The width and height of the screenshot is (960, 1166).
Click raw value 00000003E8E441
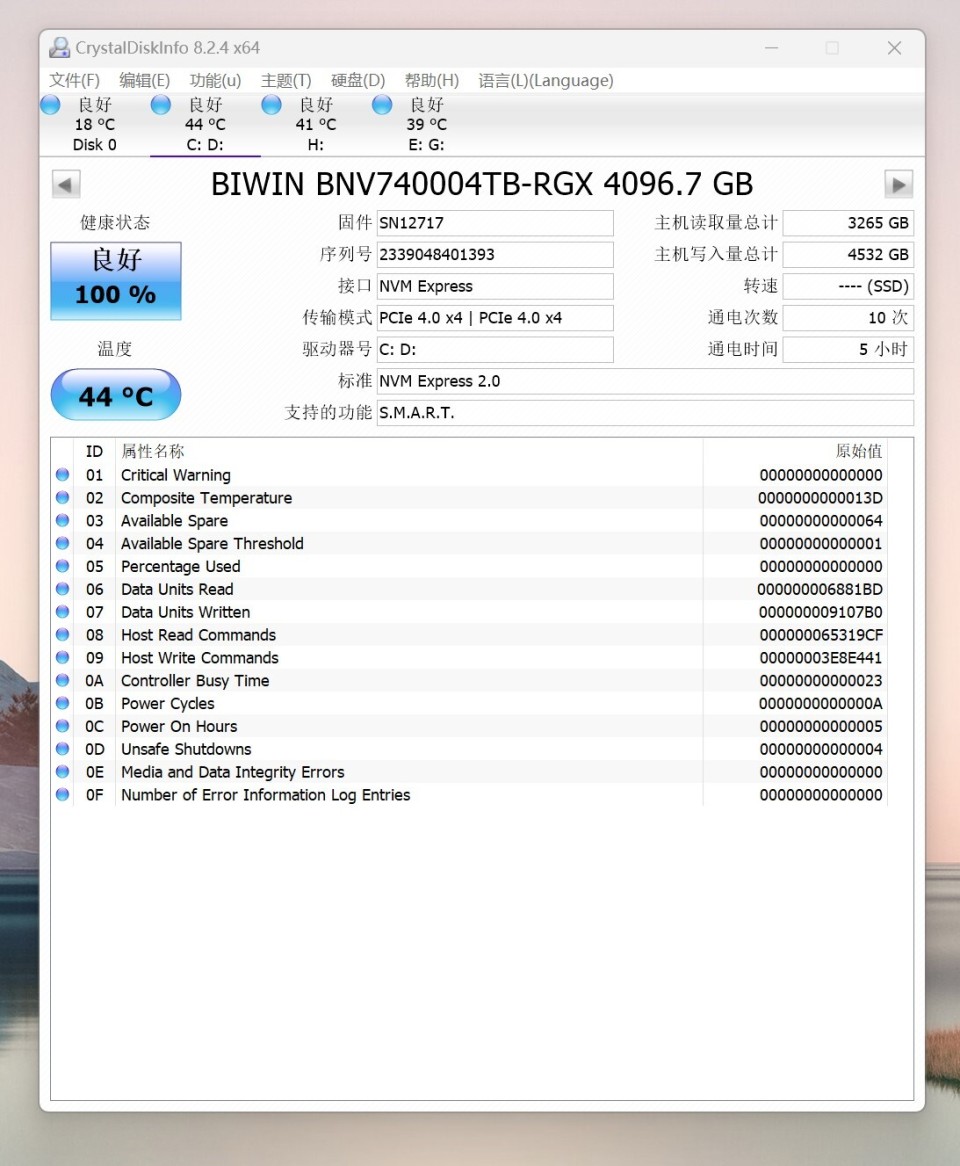(x=820, y=657)
